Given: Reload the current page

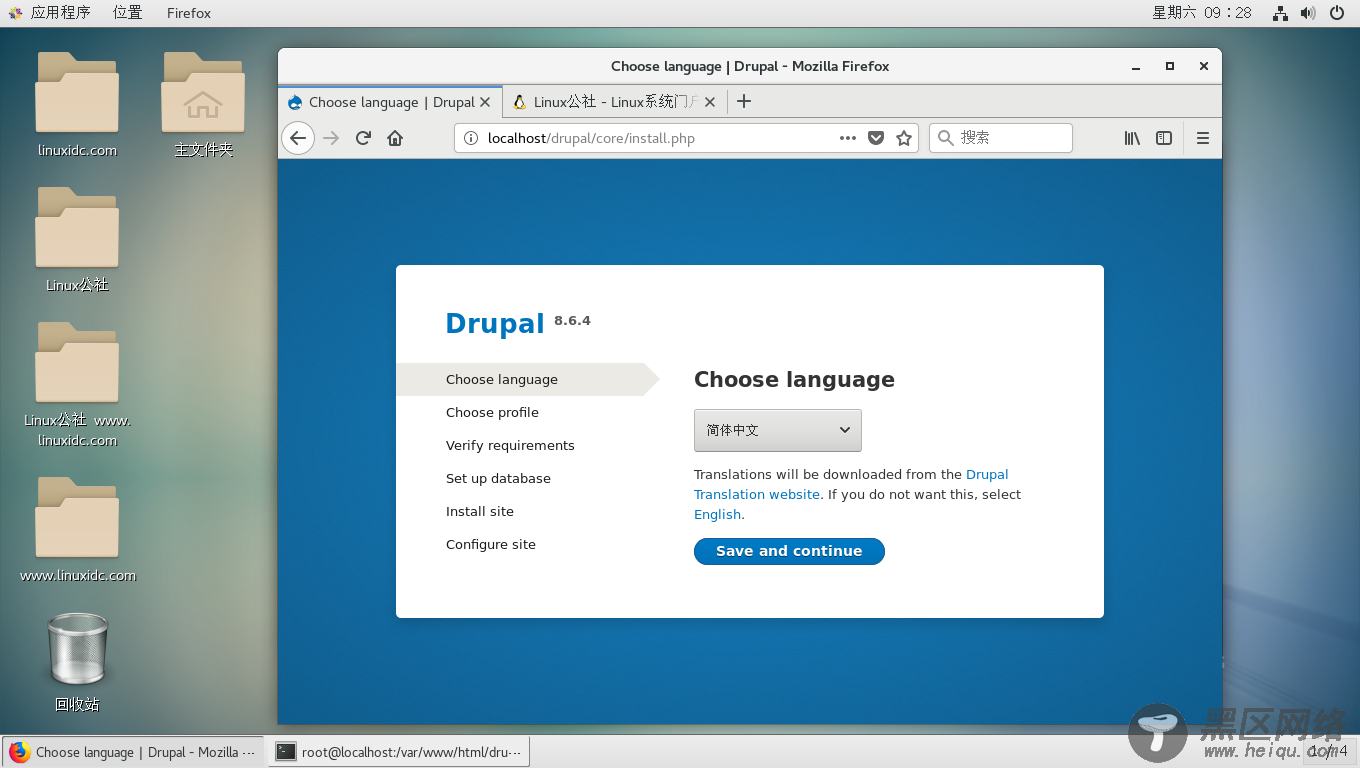Looking at the screenshot, I should coord(363,138).
